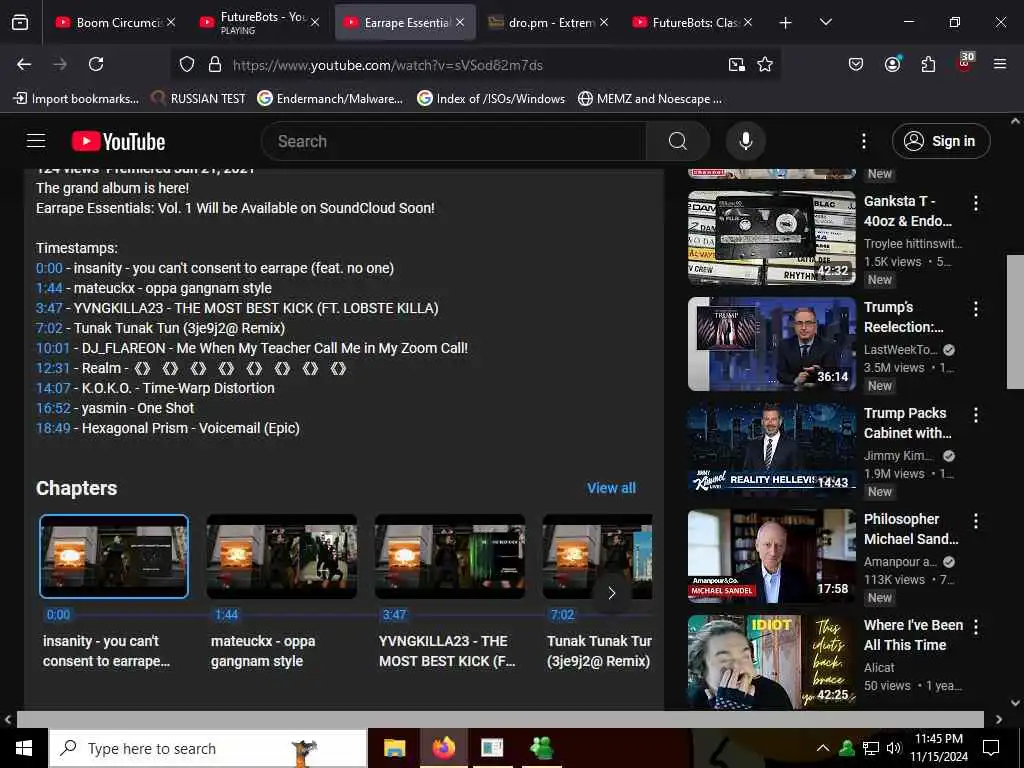Click the horizontal page scrollbar

[500, 719]
